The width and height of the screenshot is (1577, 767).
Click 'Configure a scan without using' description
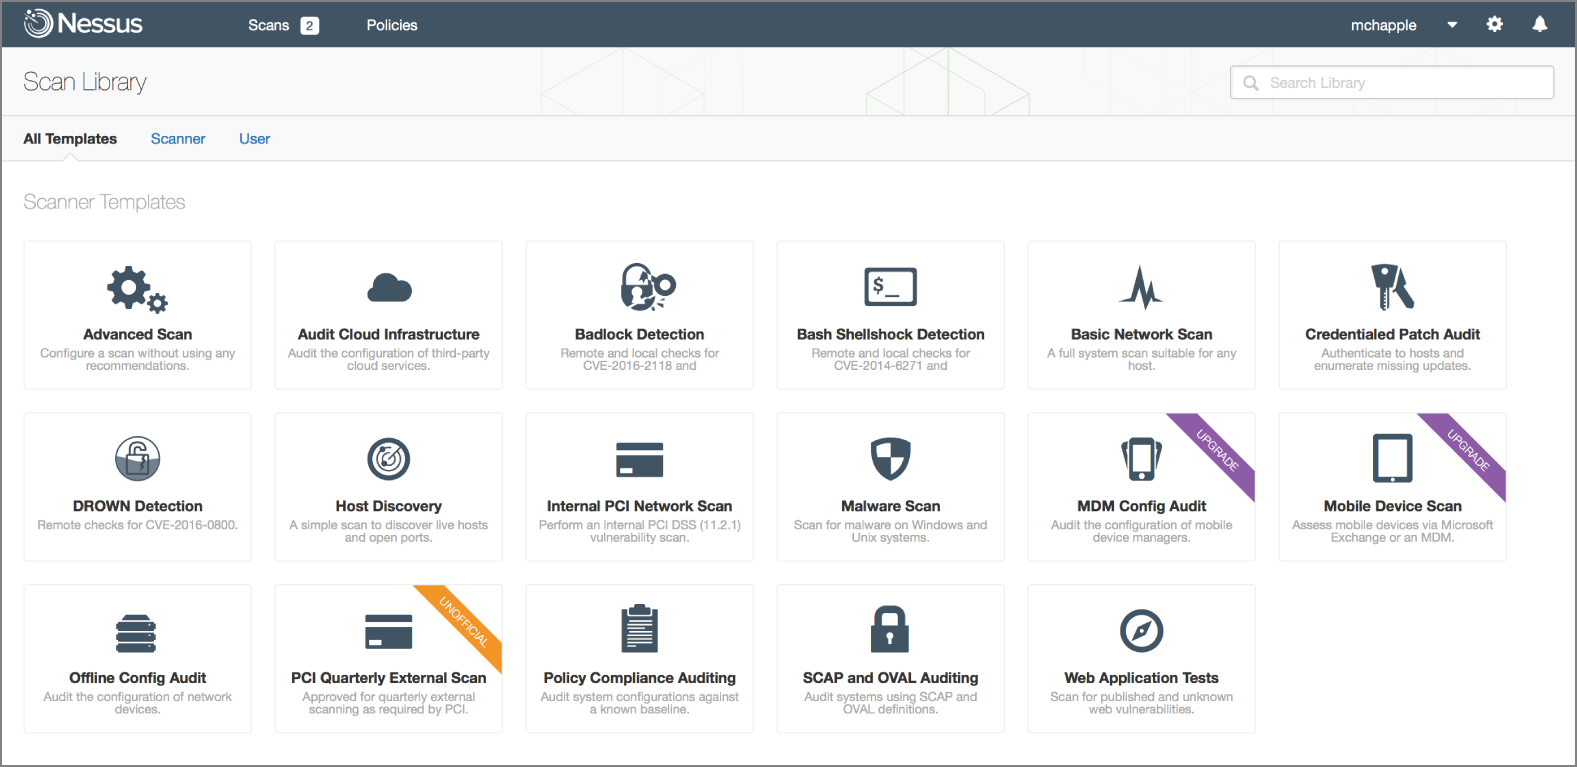(x=138, y=359)
